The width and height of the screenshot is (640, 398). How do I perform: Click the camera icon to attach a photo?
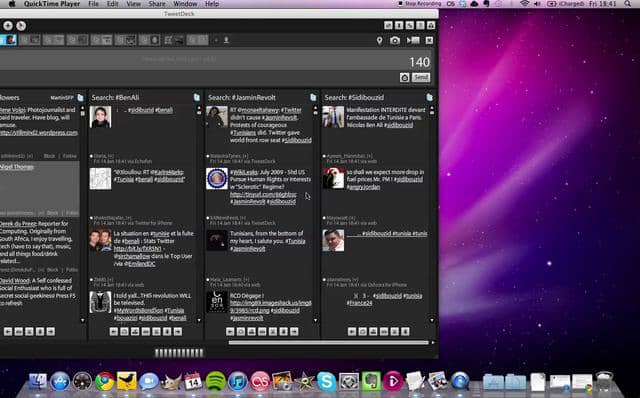(x=395, y=40)
